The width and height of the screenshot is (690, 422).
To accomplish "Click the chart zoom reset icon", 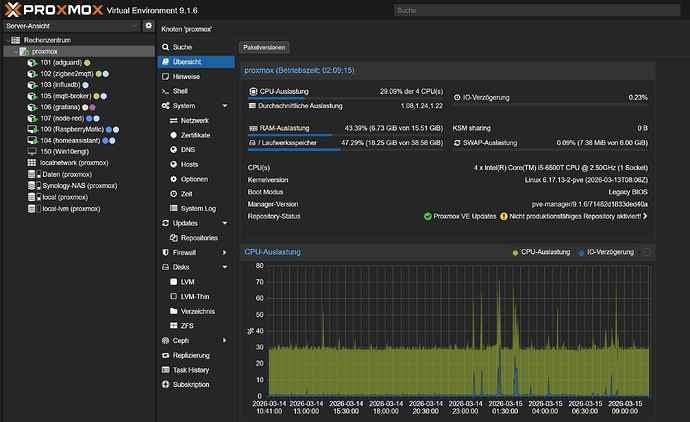I will coord(647,252).
